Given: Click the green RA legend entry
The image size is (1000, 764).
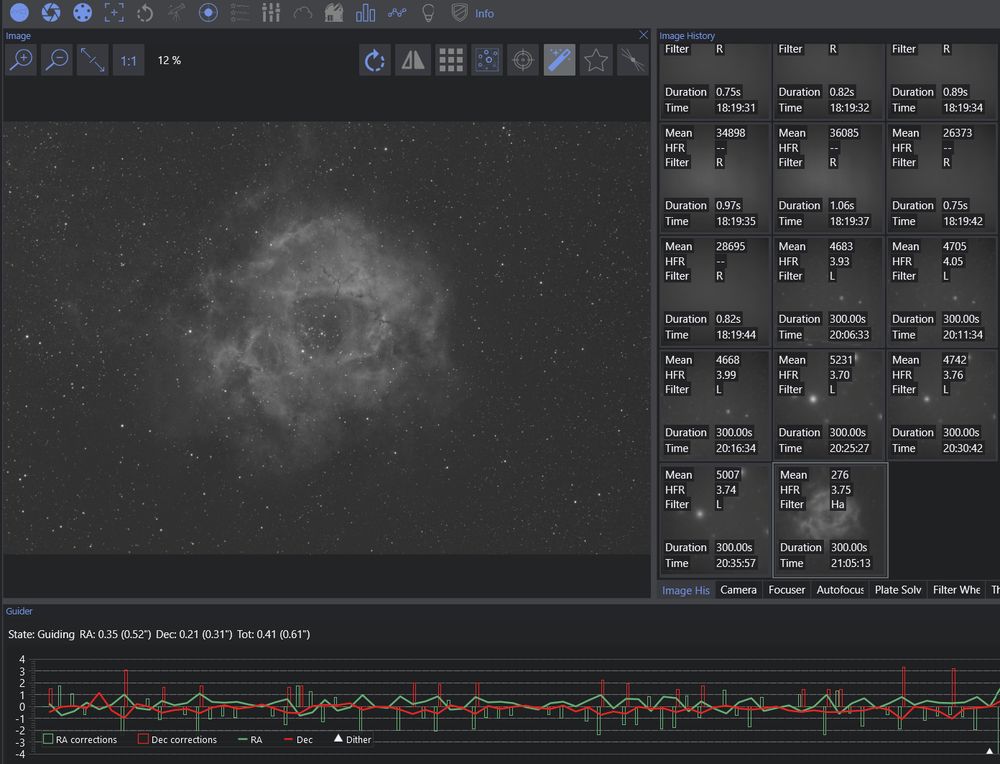Looking at the screenshot, I should pyautogui.click(x=249, y=739).
